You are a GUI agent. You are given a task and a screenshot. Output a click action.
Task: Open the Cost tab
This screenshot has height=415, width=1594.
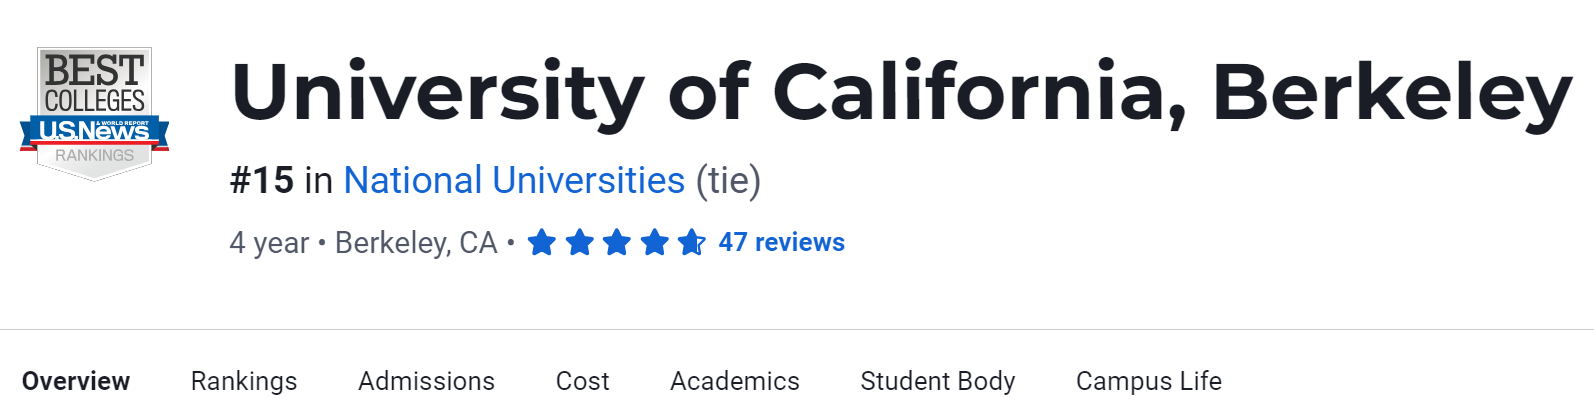582,381
